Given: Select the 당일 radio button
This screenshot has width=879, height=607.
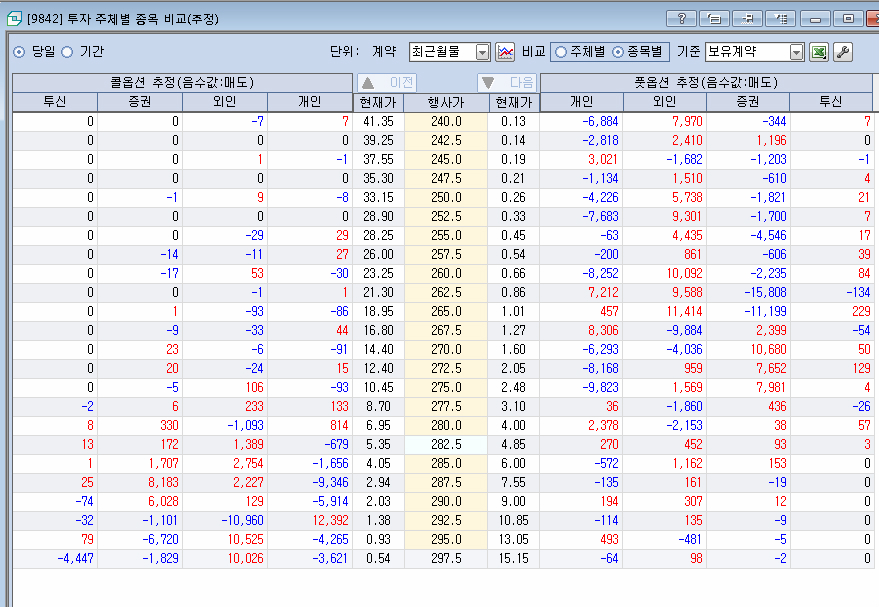Looking at the screenshot, I should click(x=19, y=52).
